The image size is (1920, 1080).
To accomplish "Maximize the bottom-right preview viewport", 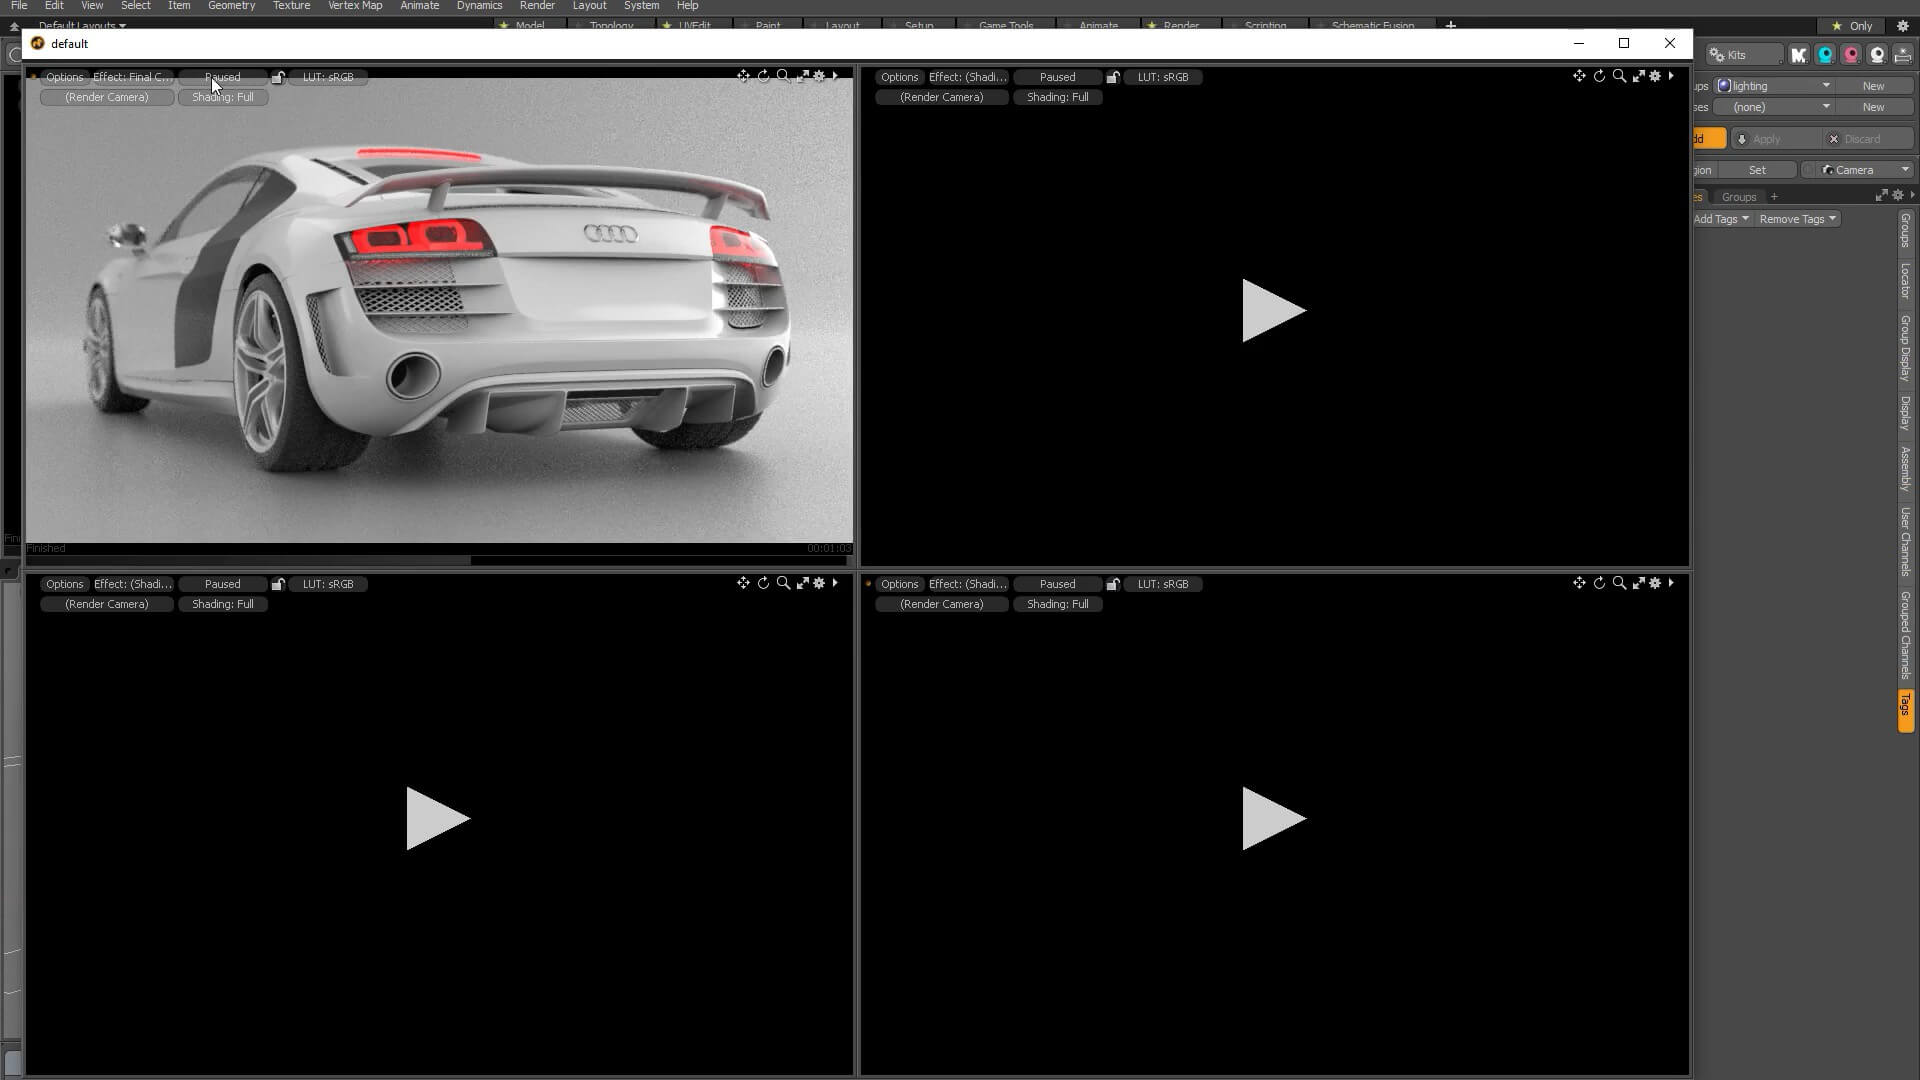I will (1639, 583).
